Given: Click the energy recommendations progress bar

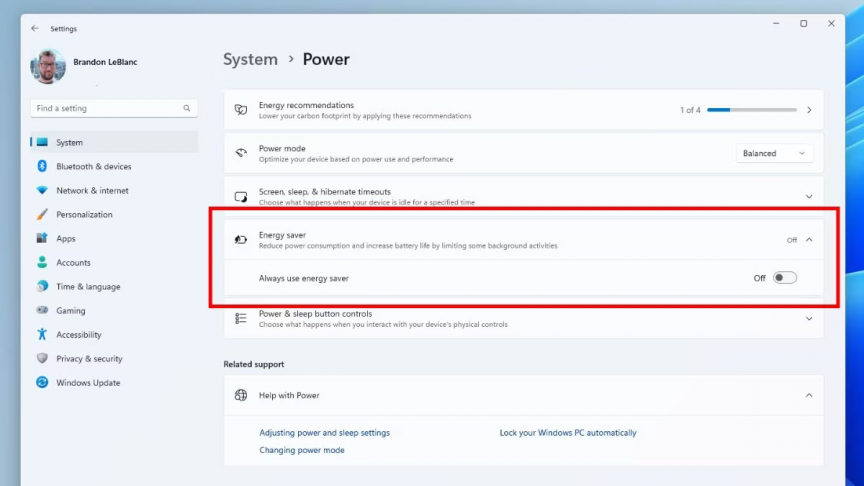Looking at the screenshot, I should [752, 110].
